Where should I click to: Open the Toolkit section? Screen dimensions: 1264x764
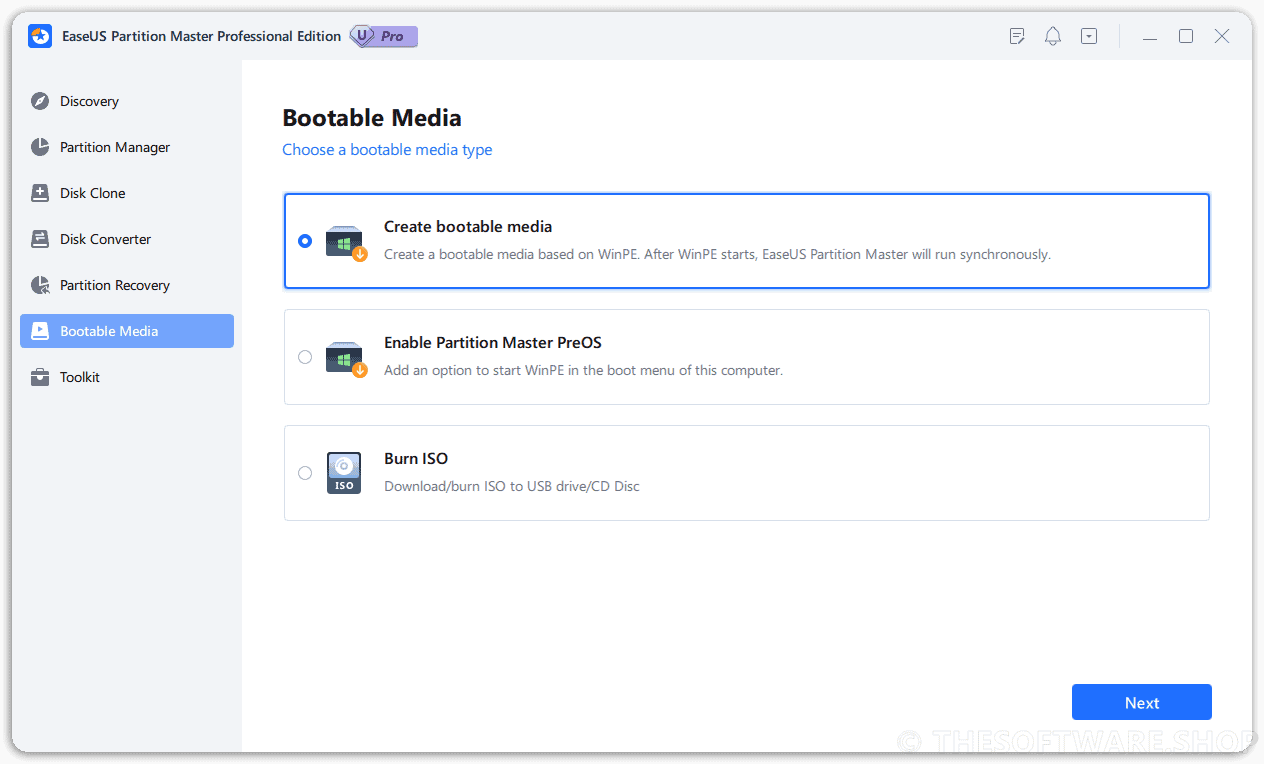click(x=127, y=377)
